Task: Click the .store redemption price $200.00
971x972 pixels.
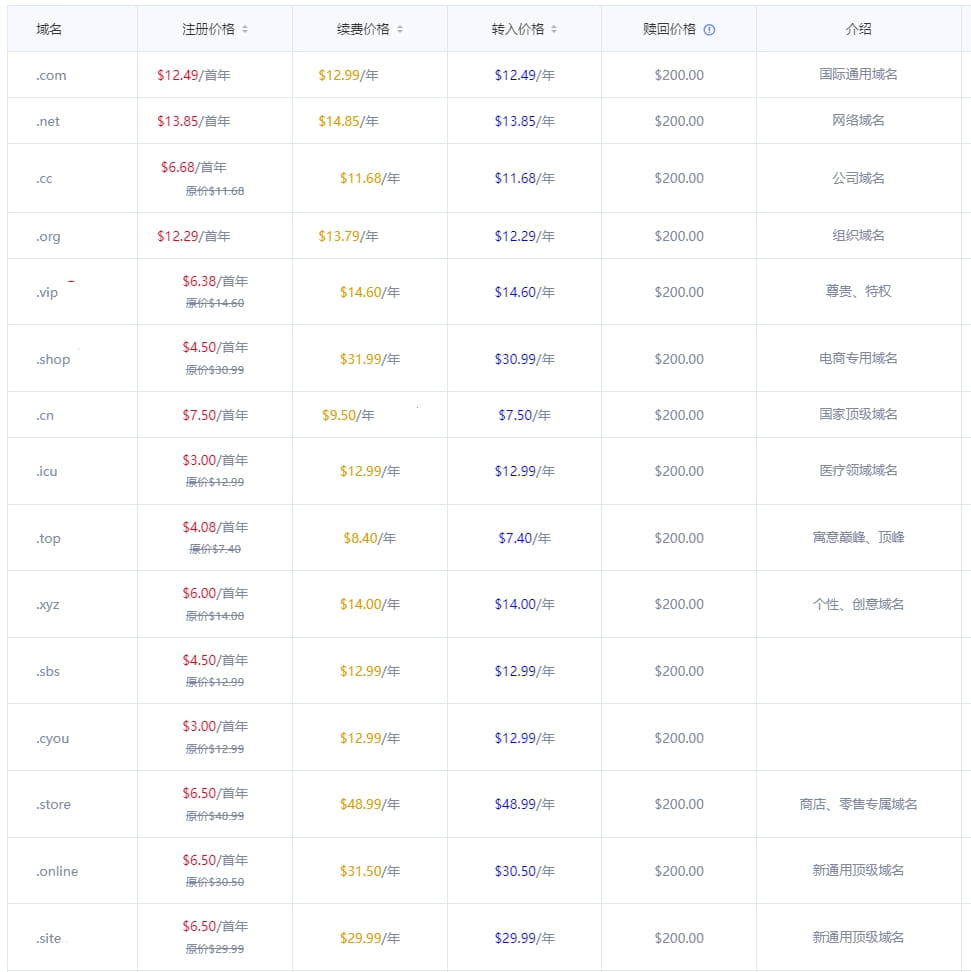Action: click(678, 803)
